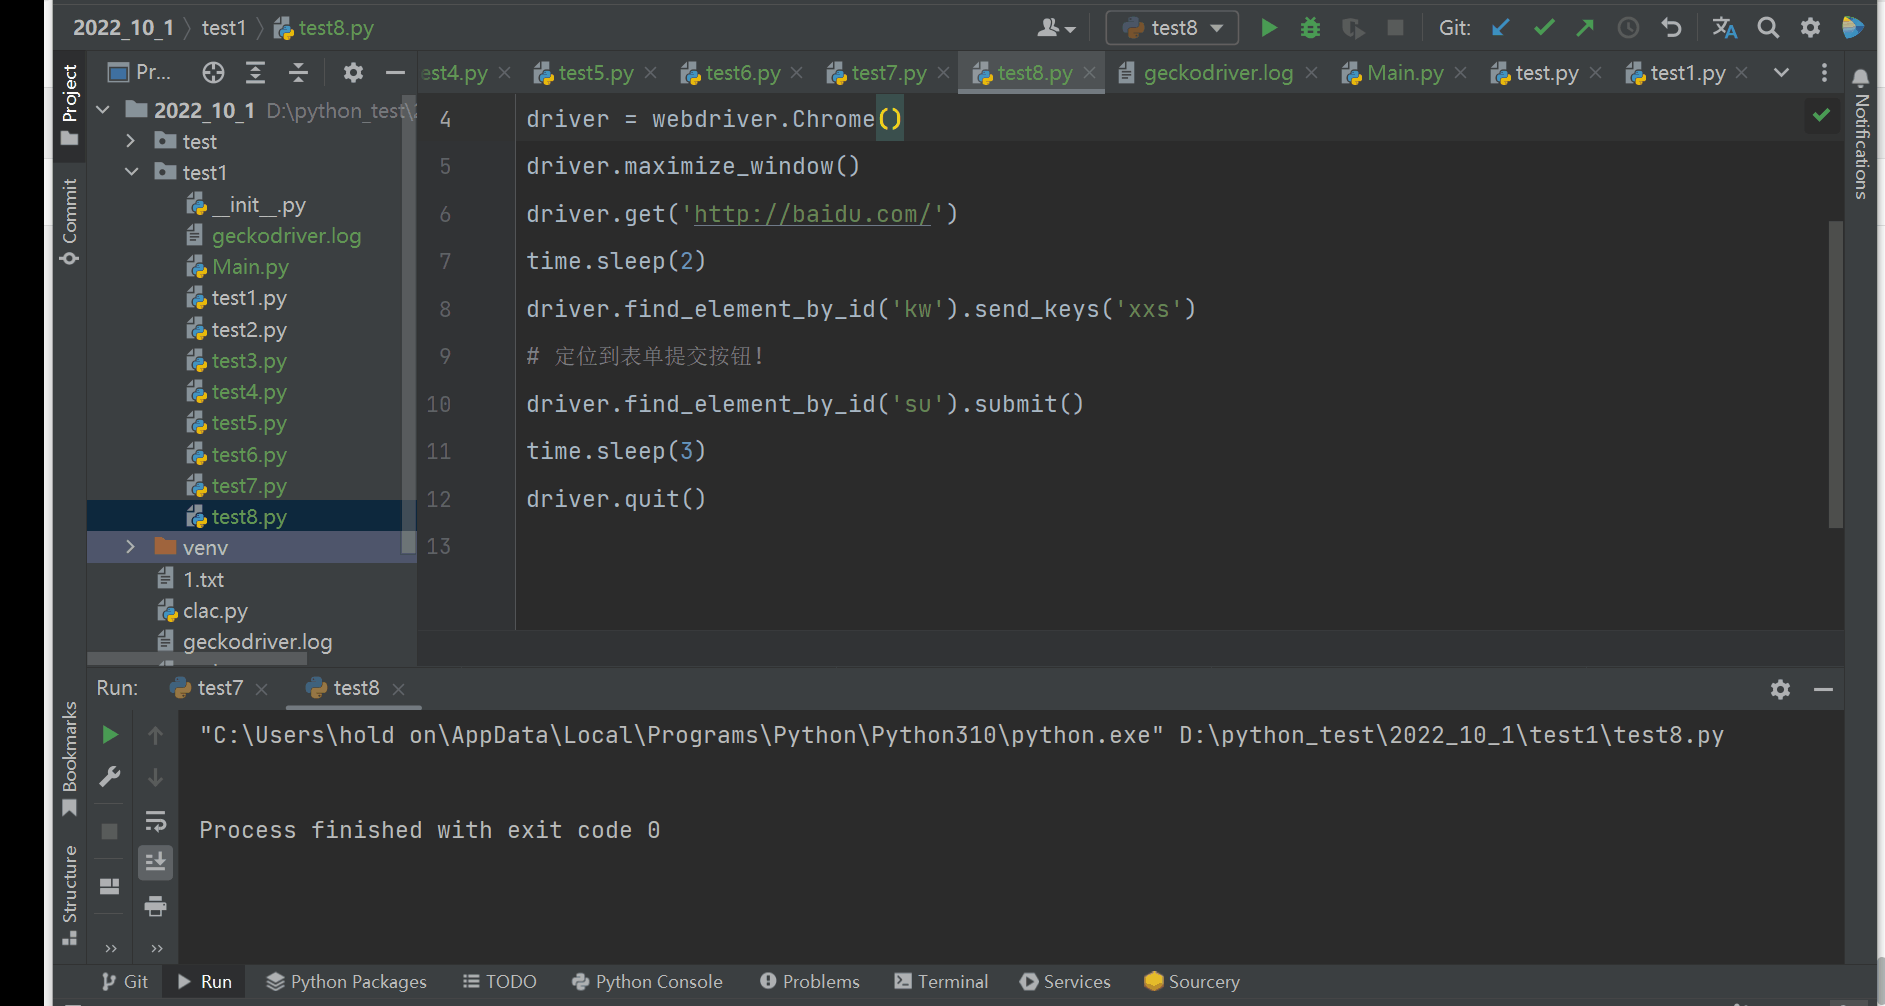Open 1.txt in the project tree
1885x1006 pixels.
(x=203, y=579)
